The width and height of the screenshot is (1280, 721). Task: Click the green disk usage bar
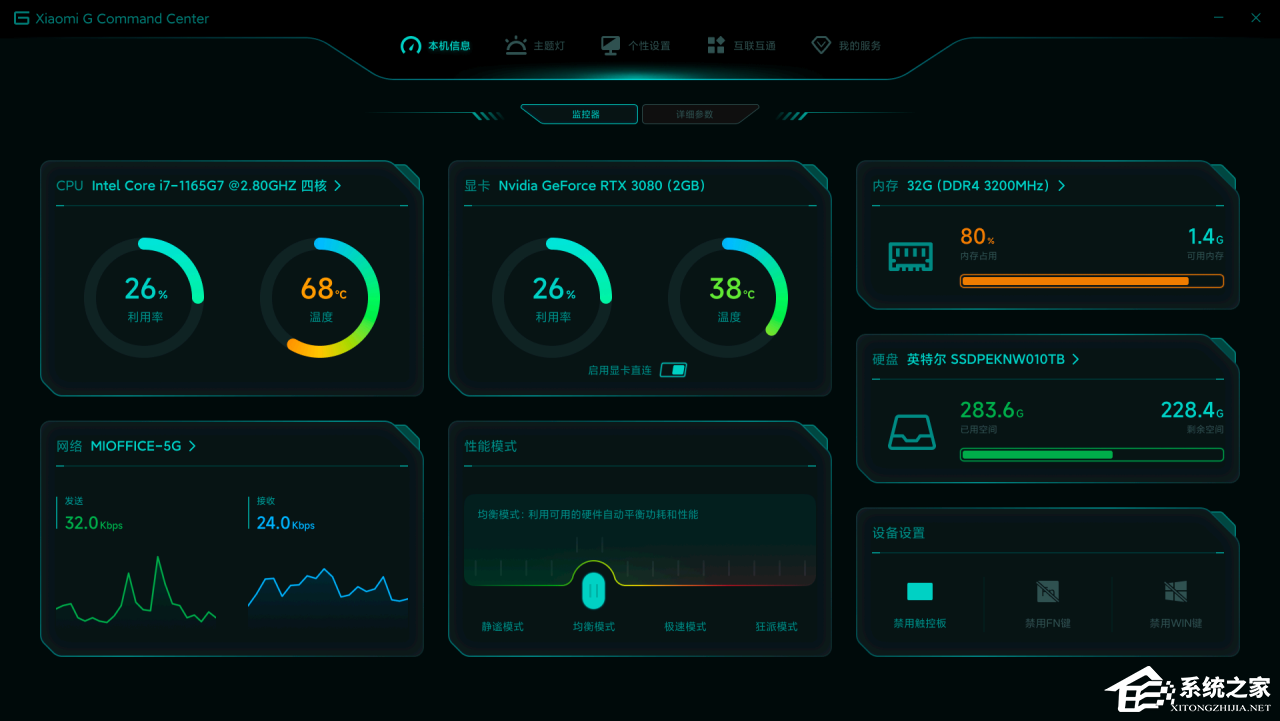1091,455
